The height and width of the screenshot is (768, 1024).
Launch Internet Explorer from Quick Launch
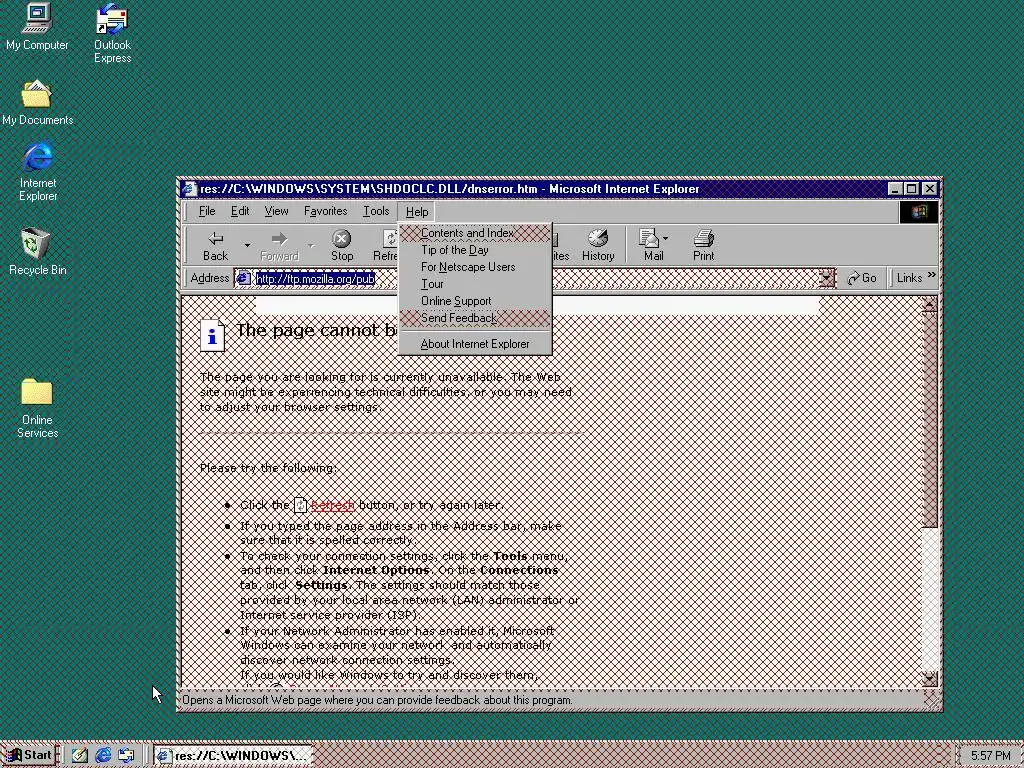point(103,756)
